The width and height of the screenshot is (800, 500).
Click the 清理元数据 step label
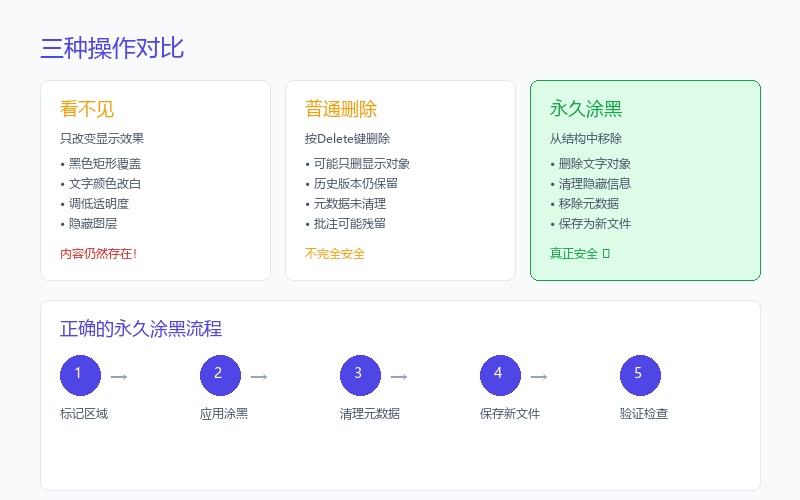click(x=370, y=413)
